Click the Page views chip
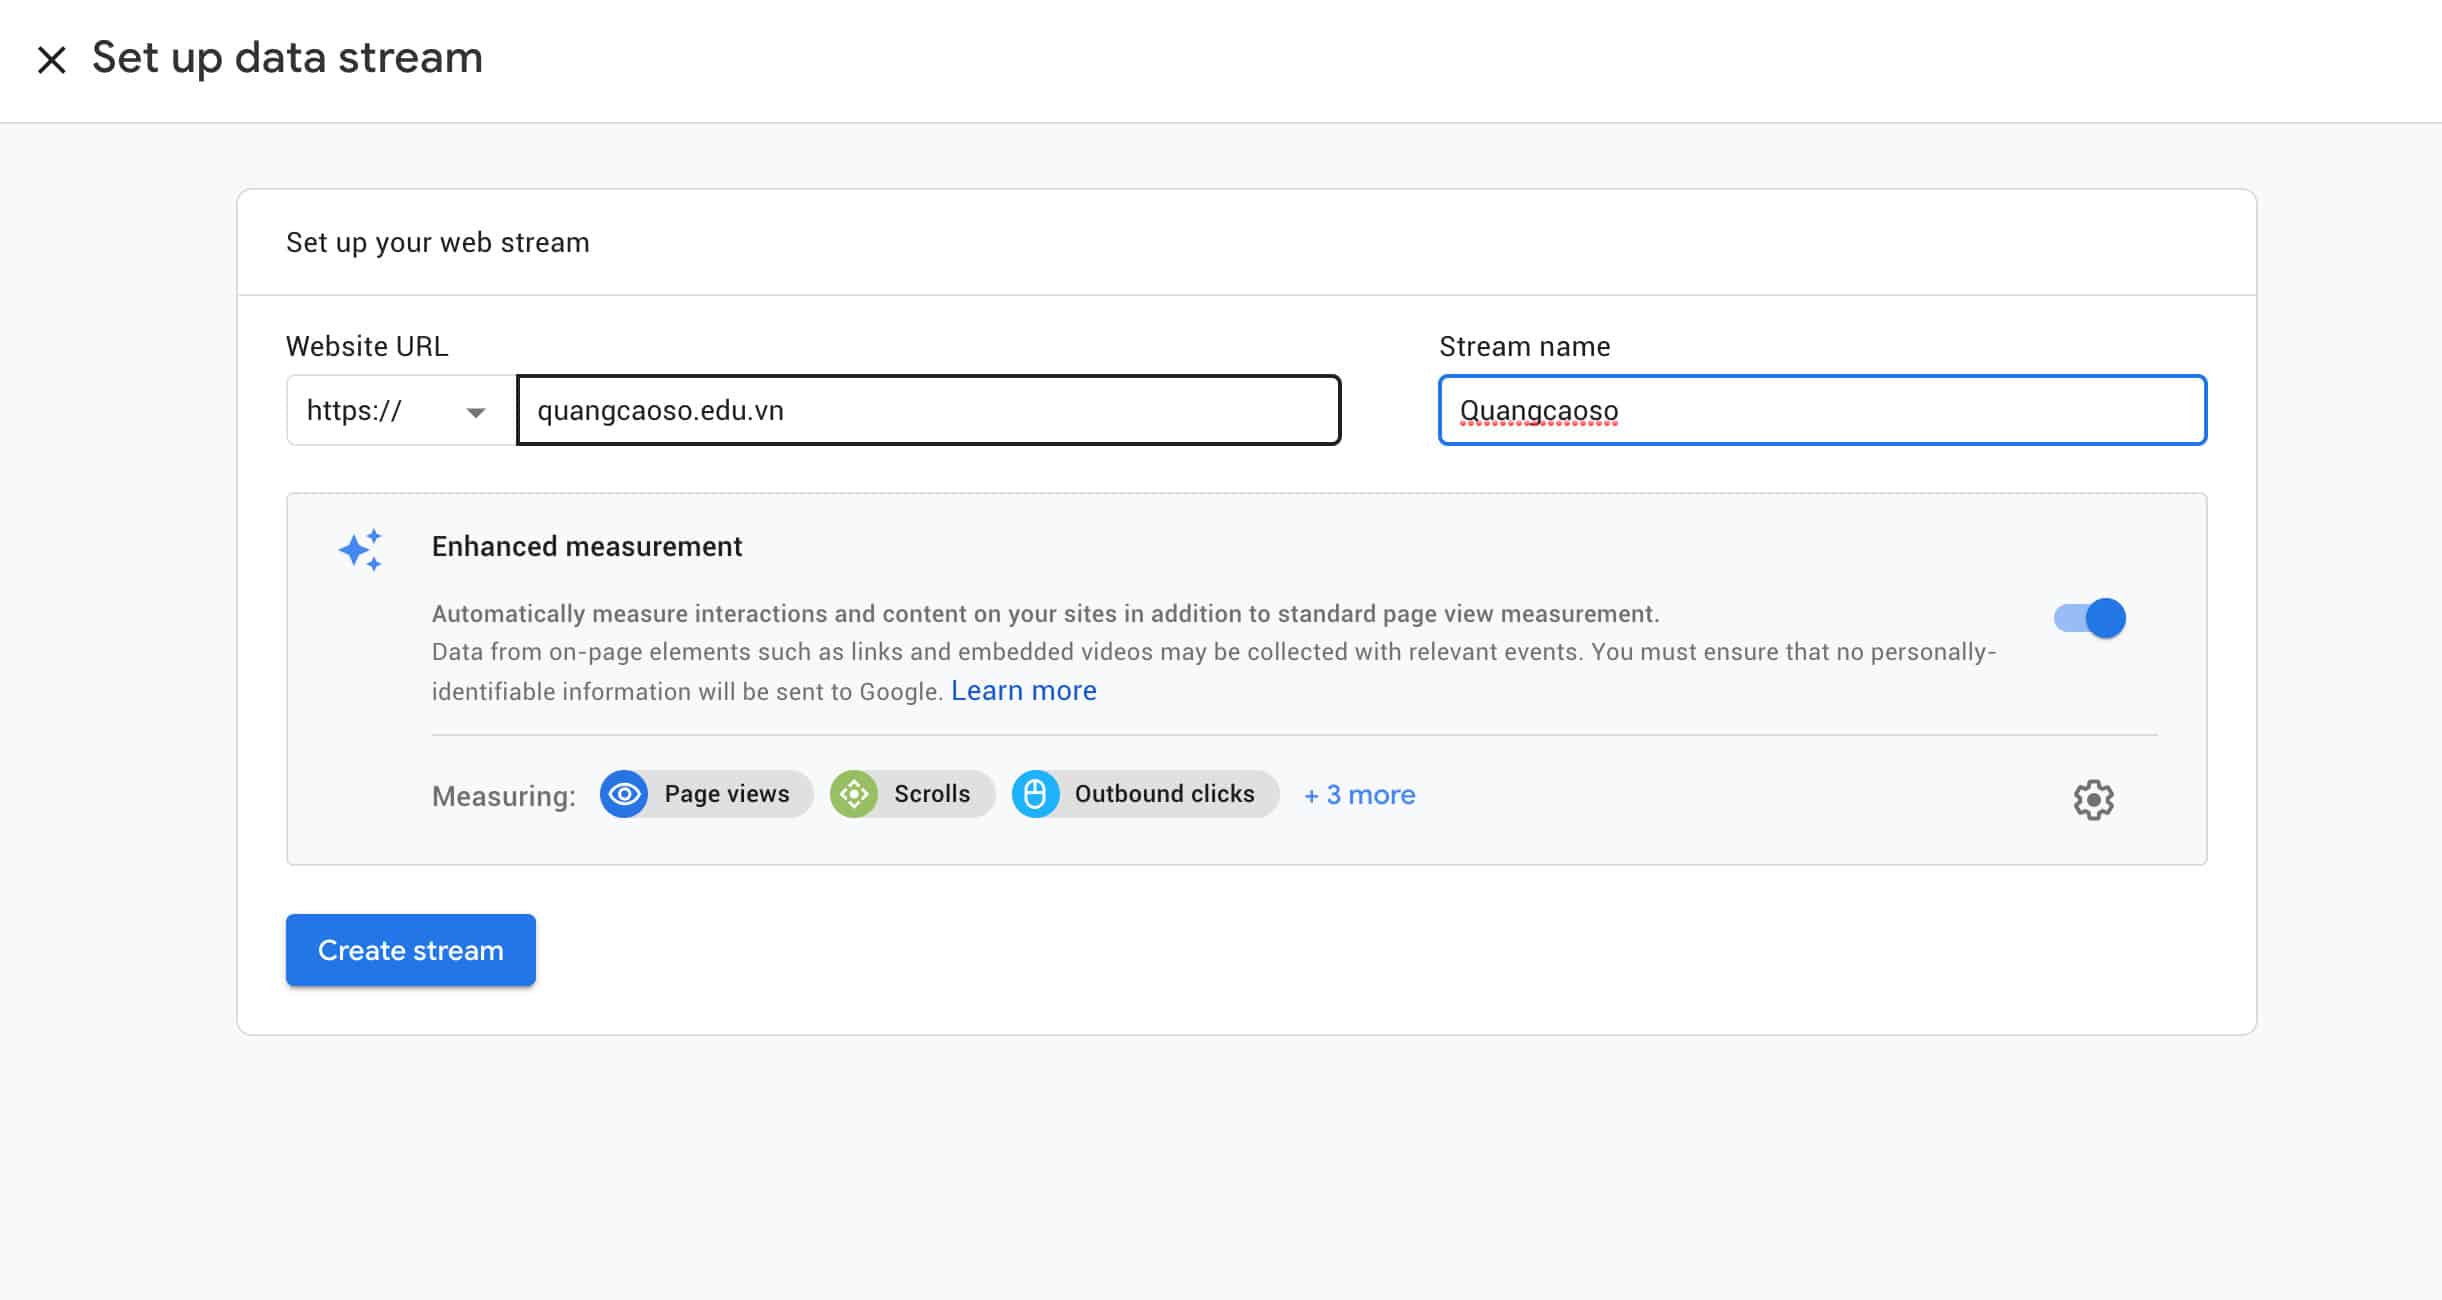The width and height of the screenshot is (2442, 1300). tap(706, 794)
